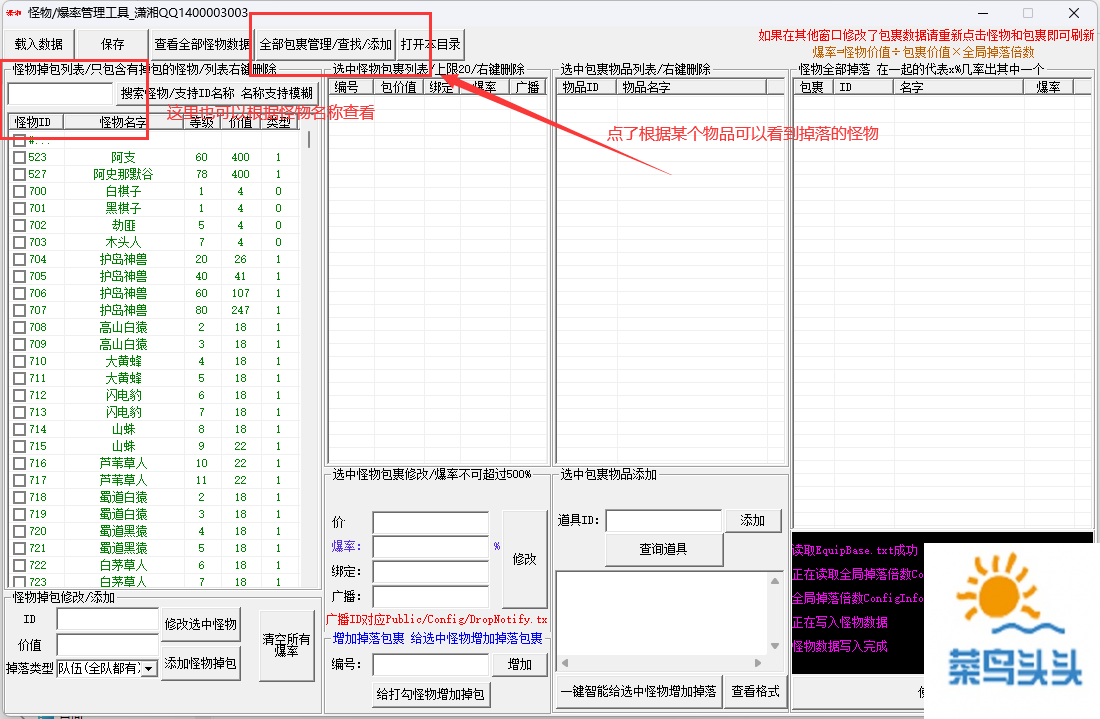Click the 查询道具 button

[664, 550]
